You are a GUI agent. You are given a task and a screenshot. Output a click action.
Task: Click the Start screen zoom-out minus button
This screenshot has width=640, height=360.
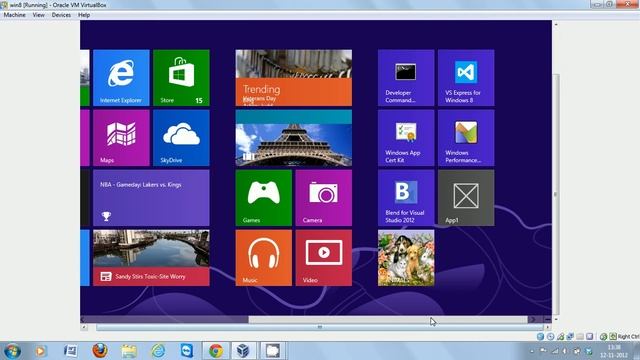click(x=547, y=320)
